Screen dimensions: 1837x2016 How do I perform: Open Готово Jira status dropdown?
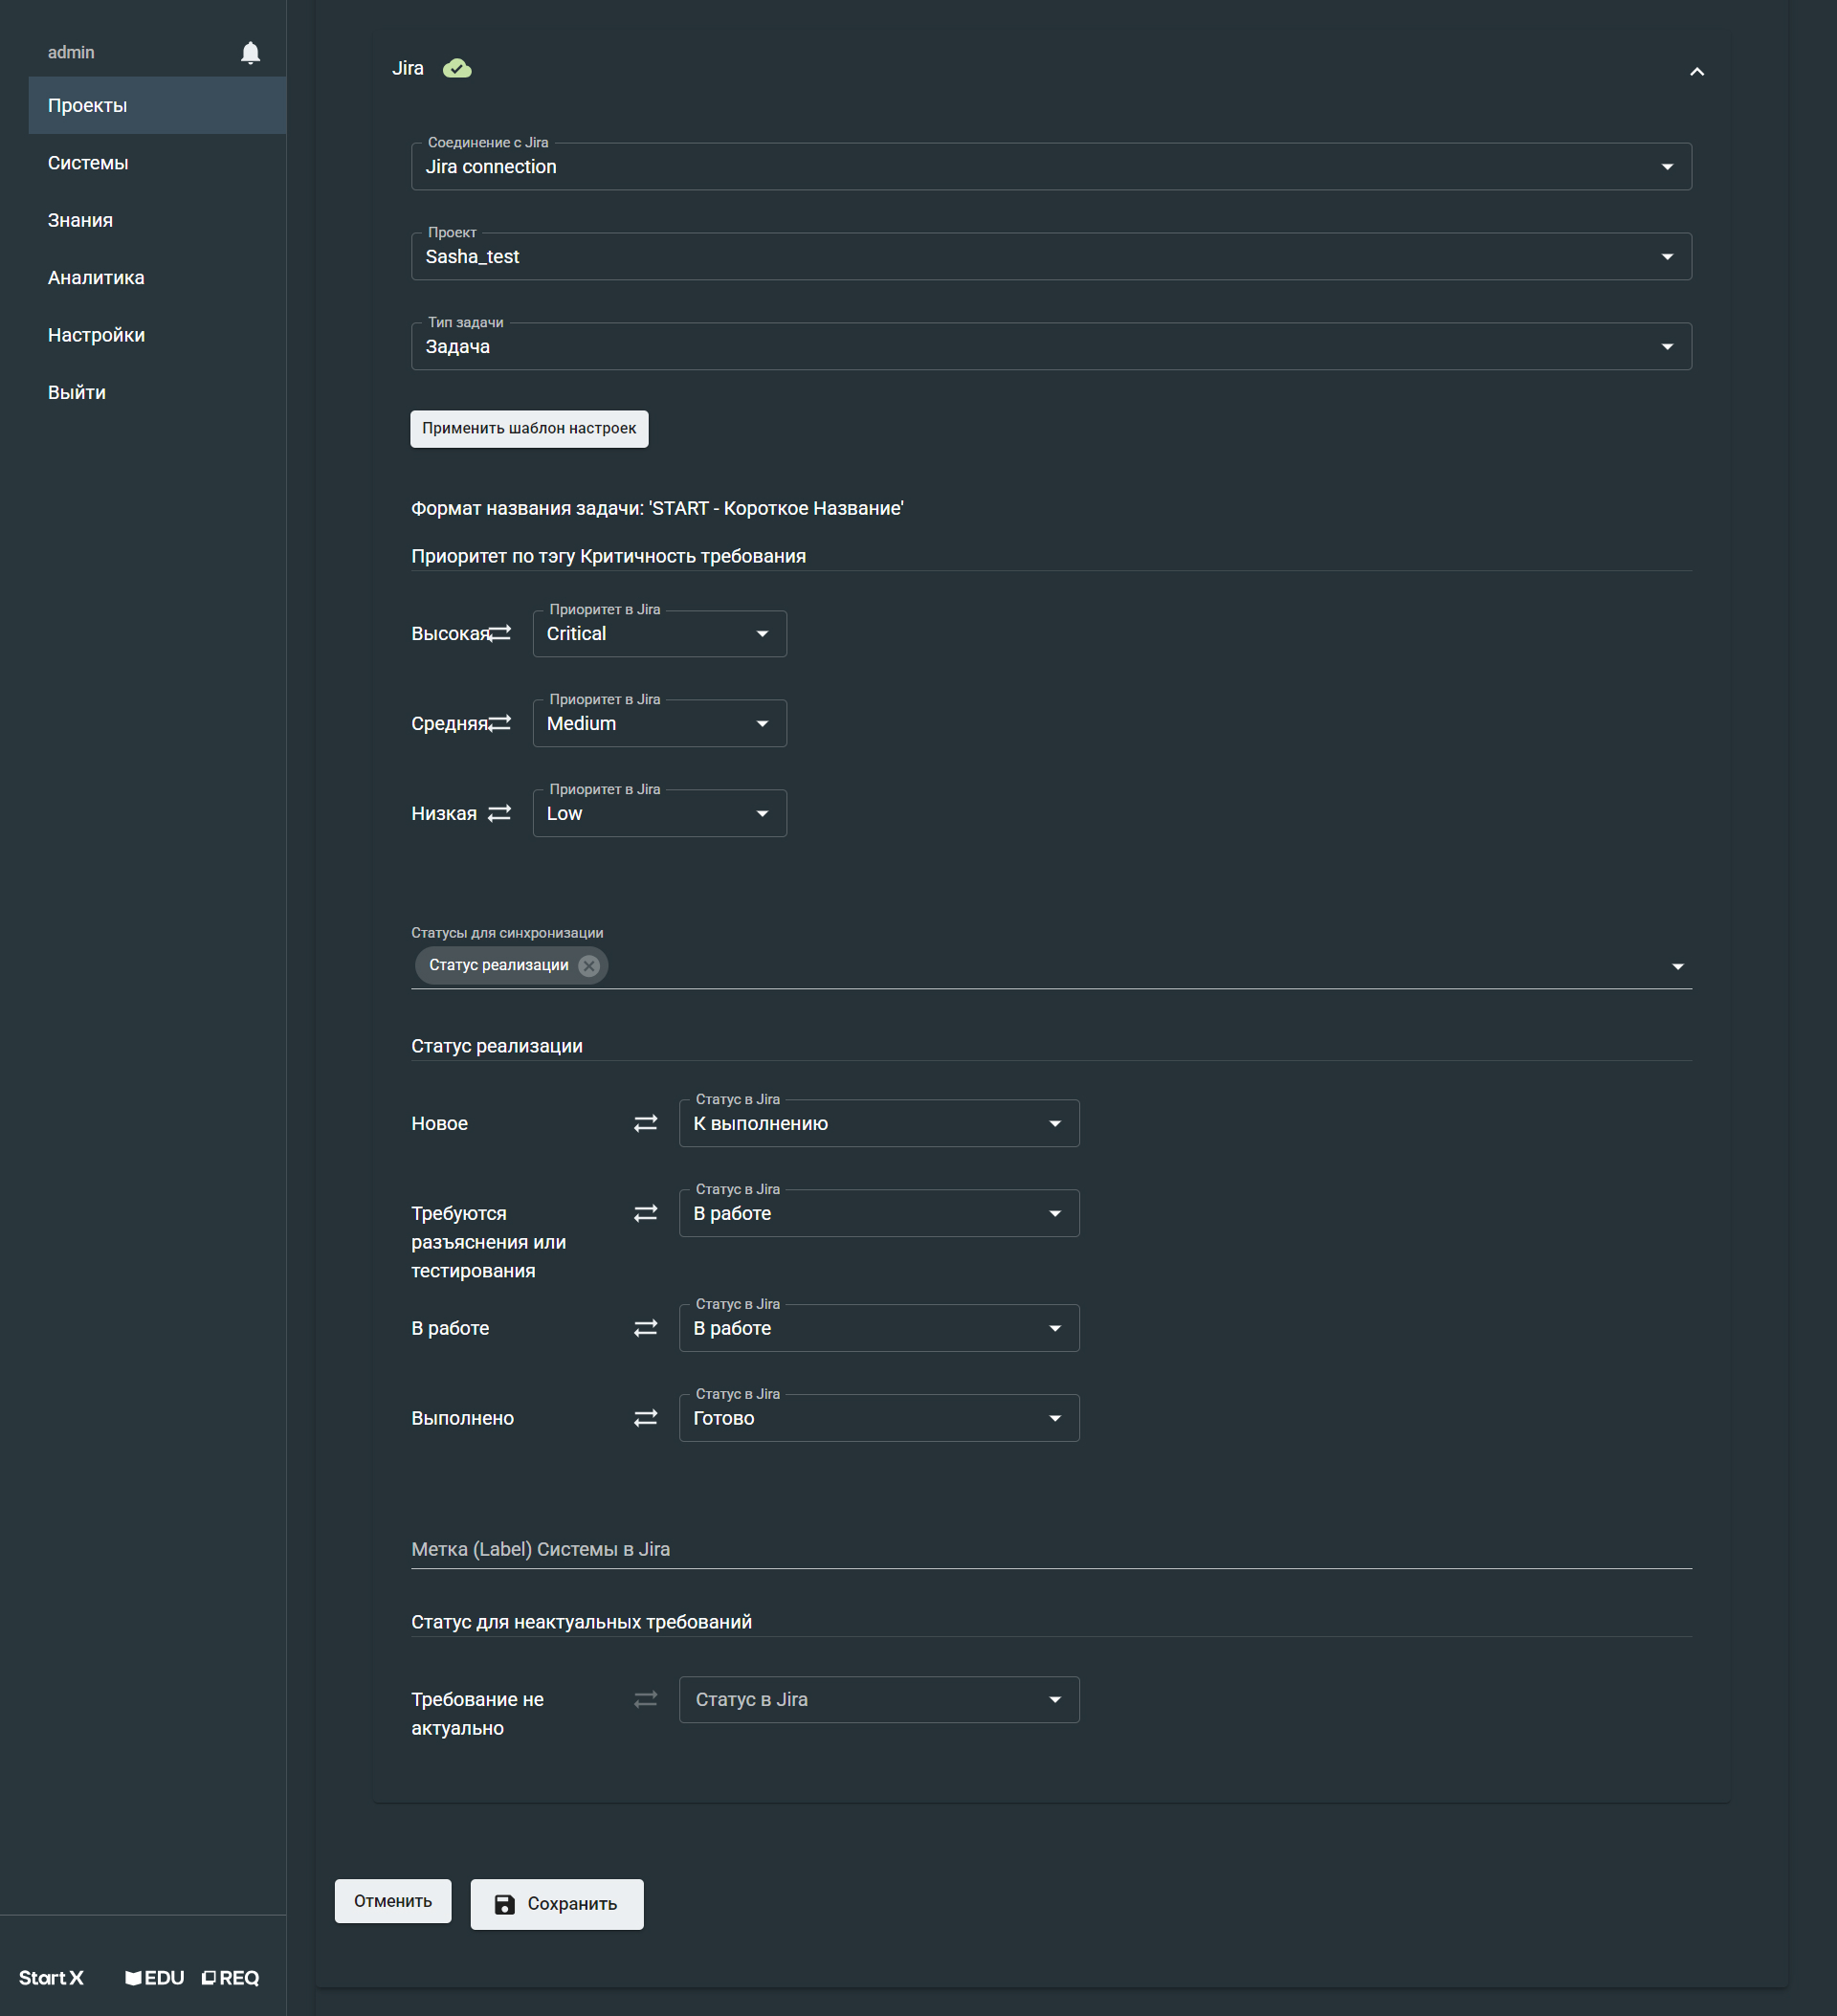click(x=878, y=1418)
